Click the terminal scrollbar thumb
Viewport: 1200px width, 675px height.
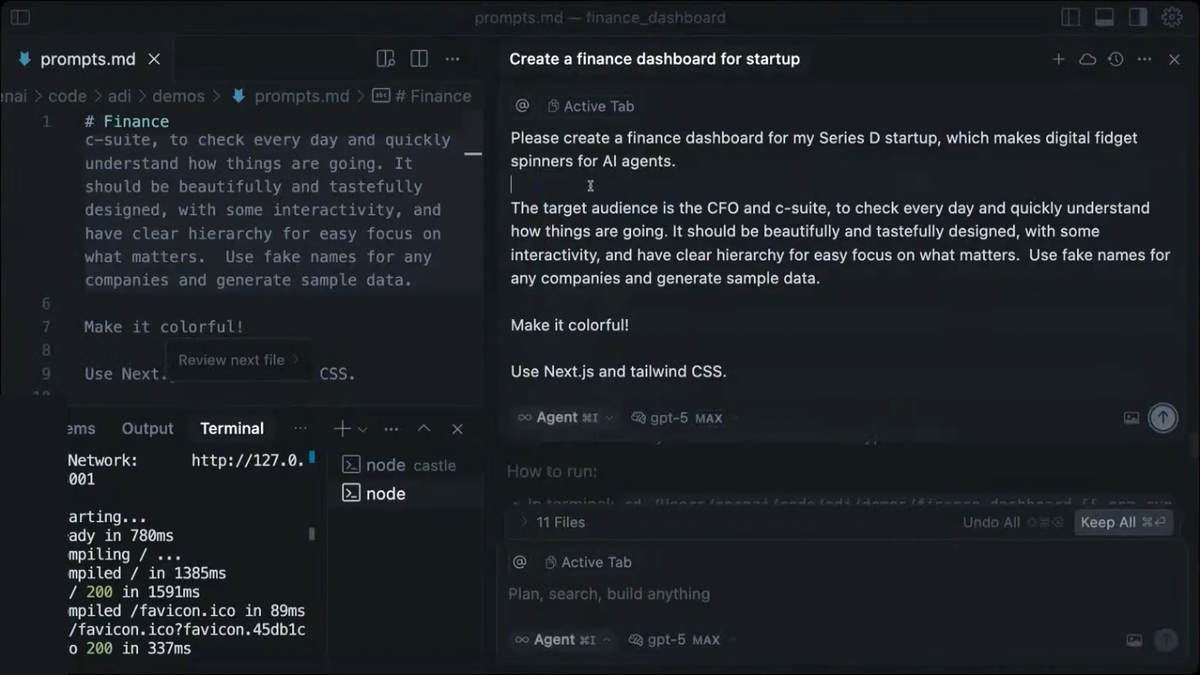pyautogui.click(x=312, y=534)
